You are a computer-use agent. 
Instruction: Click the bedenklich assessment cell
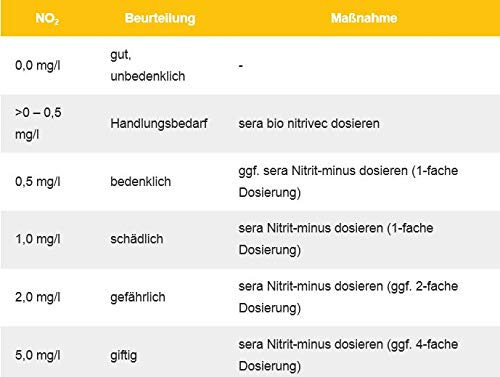[140, 181]
